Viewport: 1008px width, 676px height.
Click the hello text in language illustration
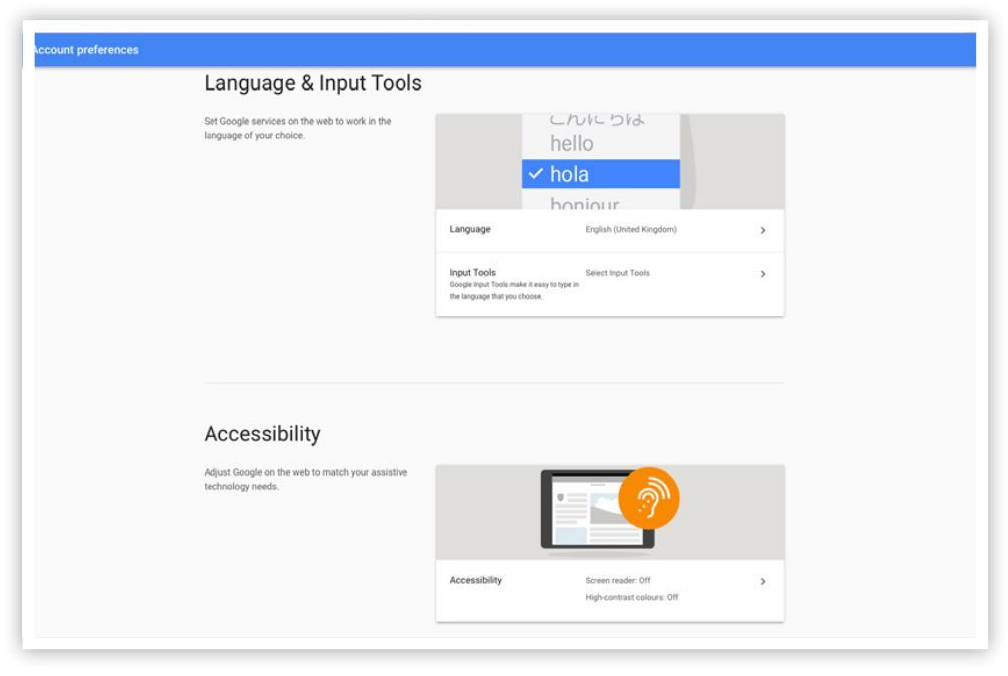[572, 144]
